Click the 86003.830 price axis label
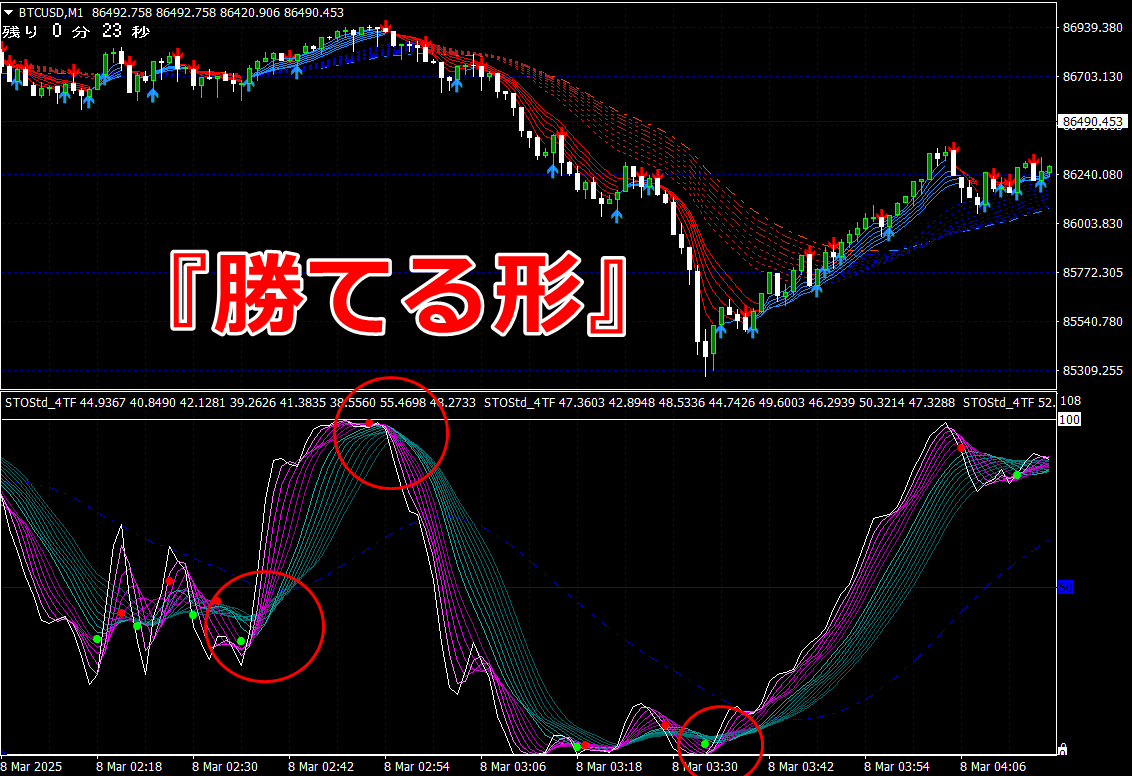The width and height of the screenshot is (1132, 776). (x=1092, y=224)
